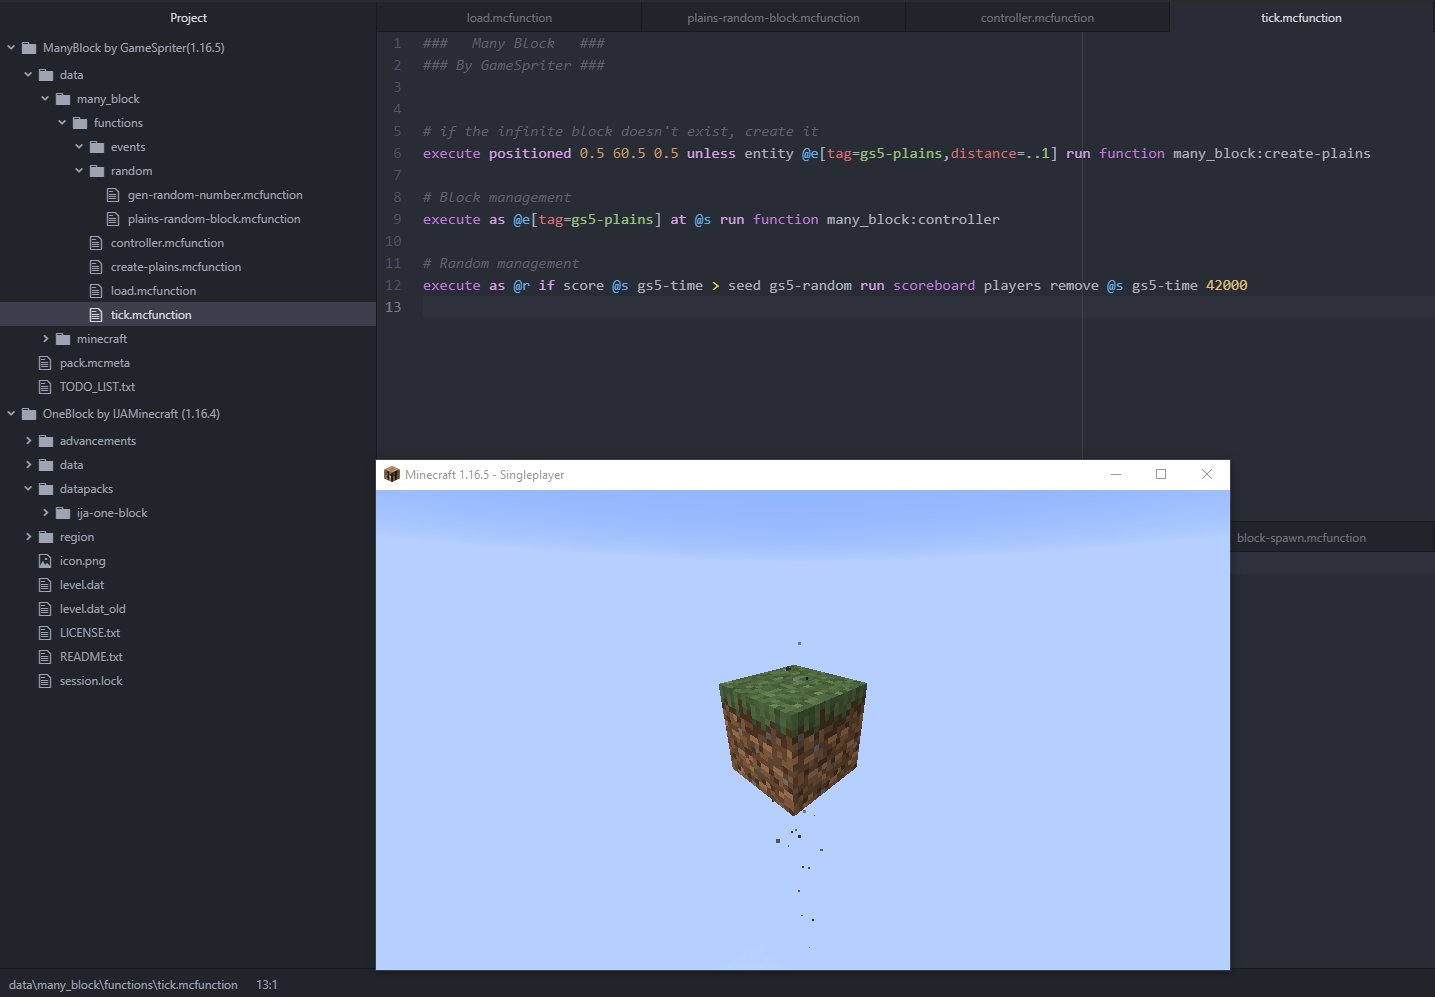This screenshot has width=1435, height=997.
Task: Select the tick.mcfunction editor tab
Action: [x=1301, y=17]
